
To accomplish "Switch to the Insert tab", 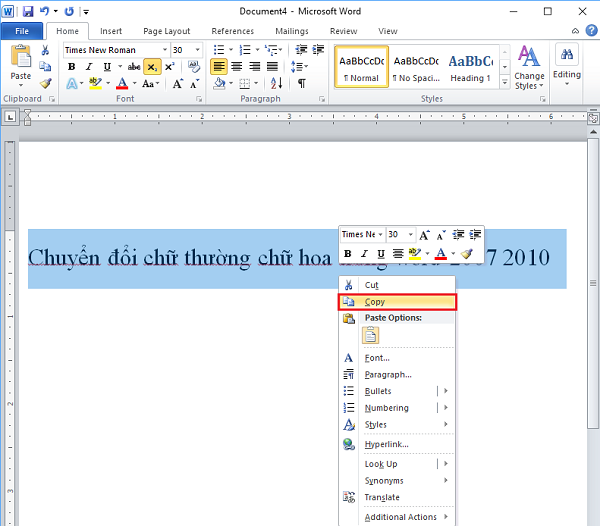I will click(111, 31).
